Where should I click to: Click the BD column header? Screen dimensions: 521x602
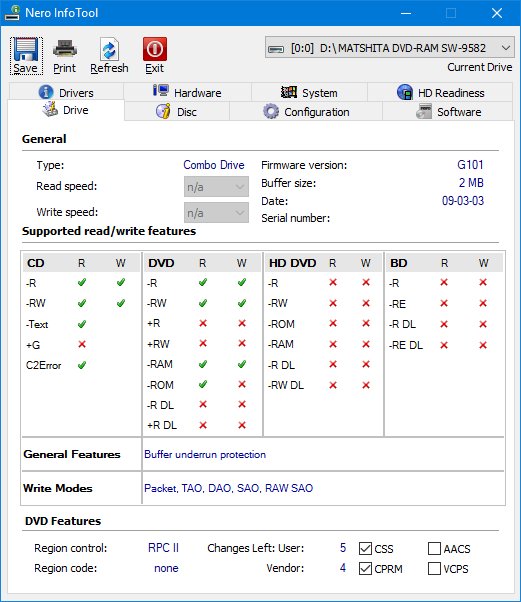coord(399,263)
